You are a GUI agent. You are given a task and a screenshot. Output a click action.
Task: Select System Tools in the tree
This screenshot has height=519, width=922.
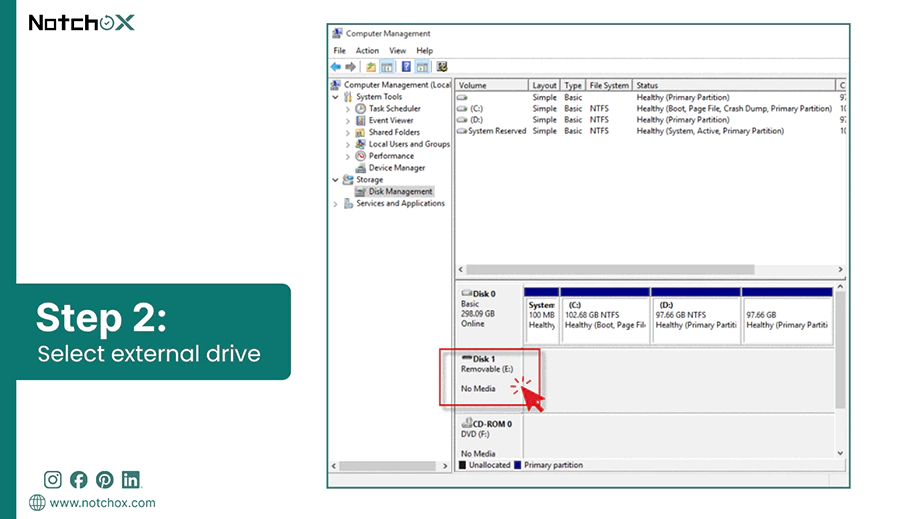379,96
